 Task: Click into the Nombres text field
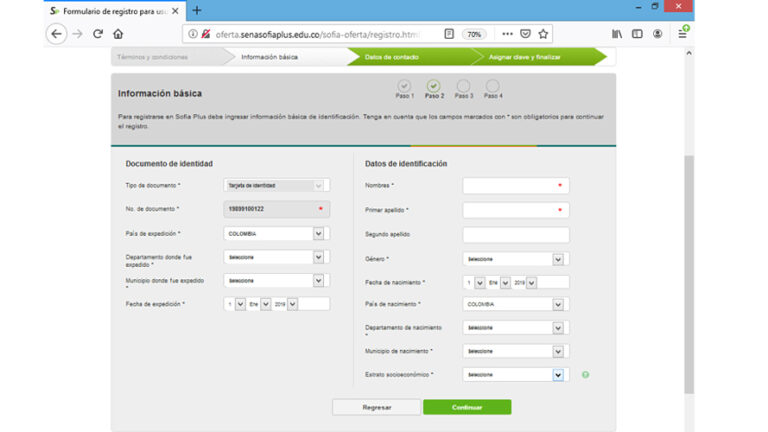515,186
